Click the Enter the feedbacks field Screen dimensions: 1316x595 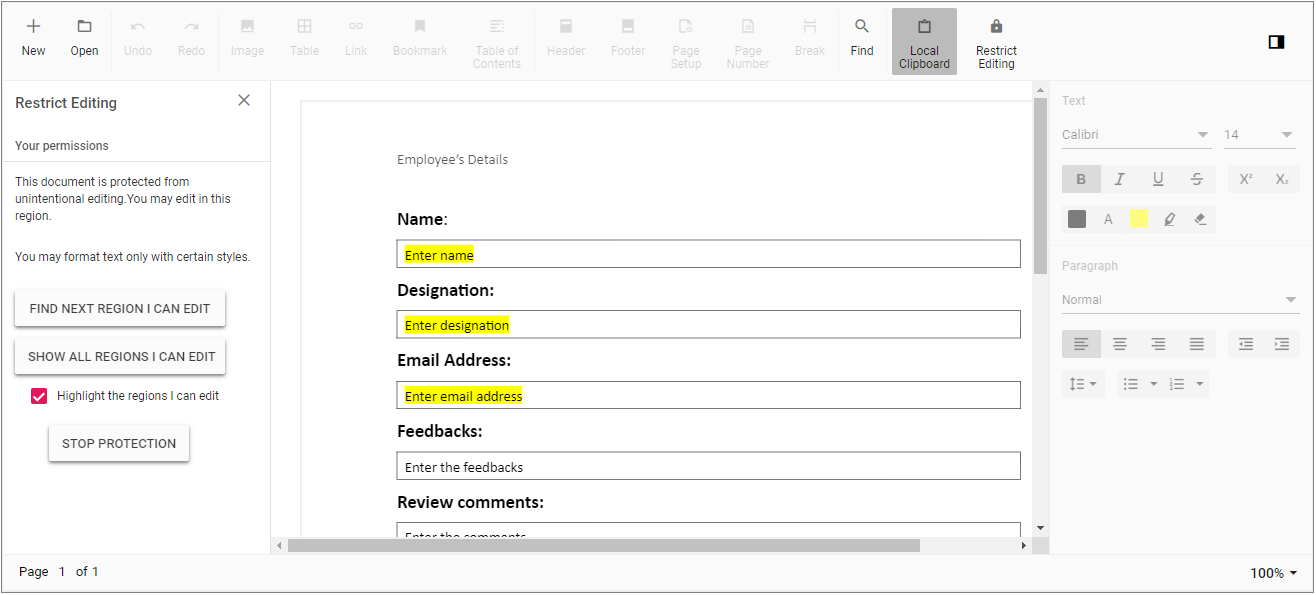coord(708,466)
